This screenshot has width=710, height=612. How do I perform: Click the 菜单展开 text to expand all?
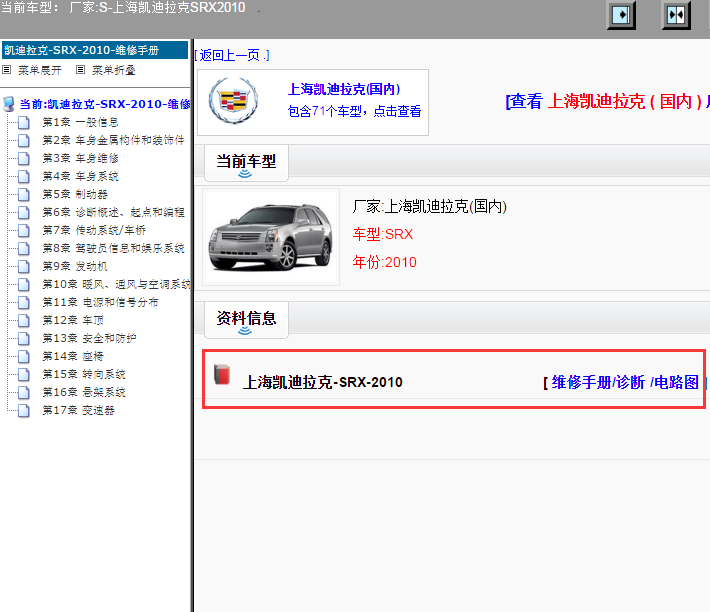pyautogui.click(x=39, y=70)
